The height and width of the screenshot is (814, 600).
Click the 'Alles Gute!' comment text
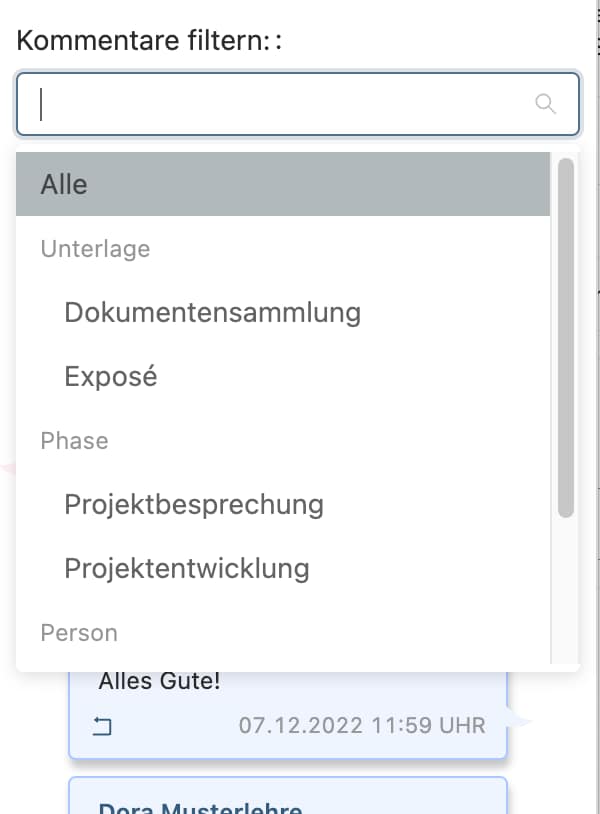click(159, 683)
